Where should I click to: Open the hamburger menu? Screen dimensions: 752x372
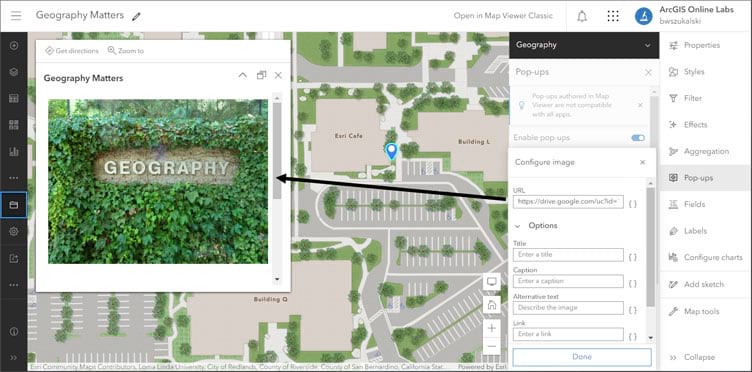tap(16, 16)
